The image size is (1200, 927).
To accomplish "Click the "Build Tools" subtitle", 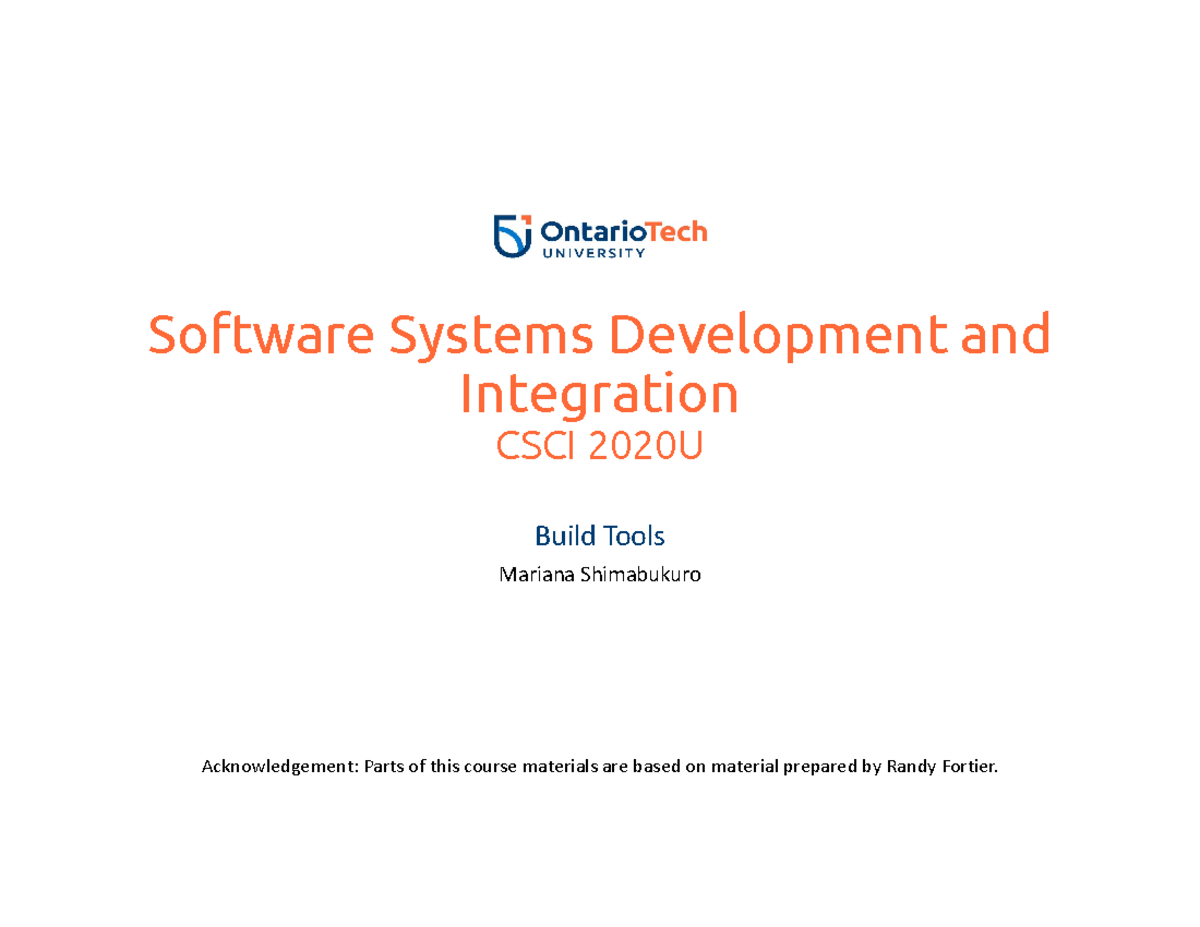I will (600, 536).
